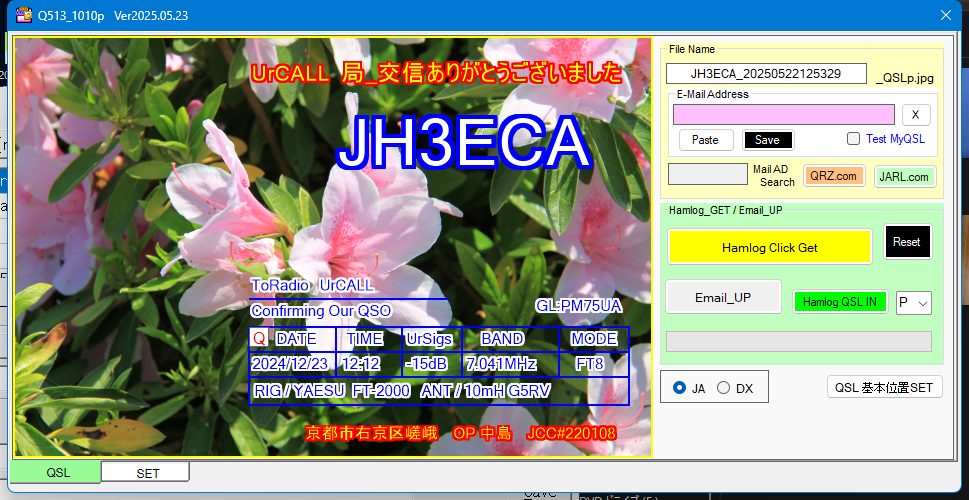Click the GL:PM75UA grid locator text
The height and width of the screenshot is (500, 969).
[579, 305]
